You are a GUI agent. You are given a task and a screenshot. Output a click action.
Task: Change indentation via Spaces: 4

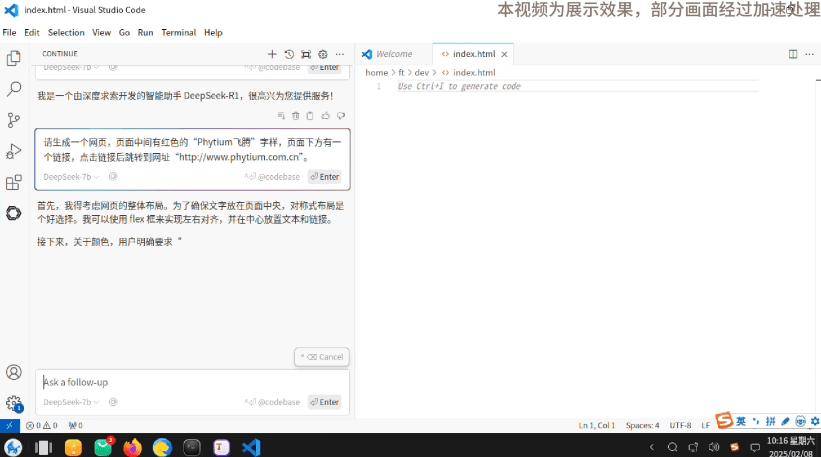pos(642,426)
